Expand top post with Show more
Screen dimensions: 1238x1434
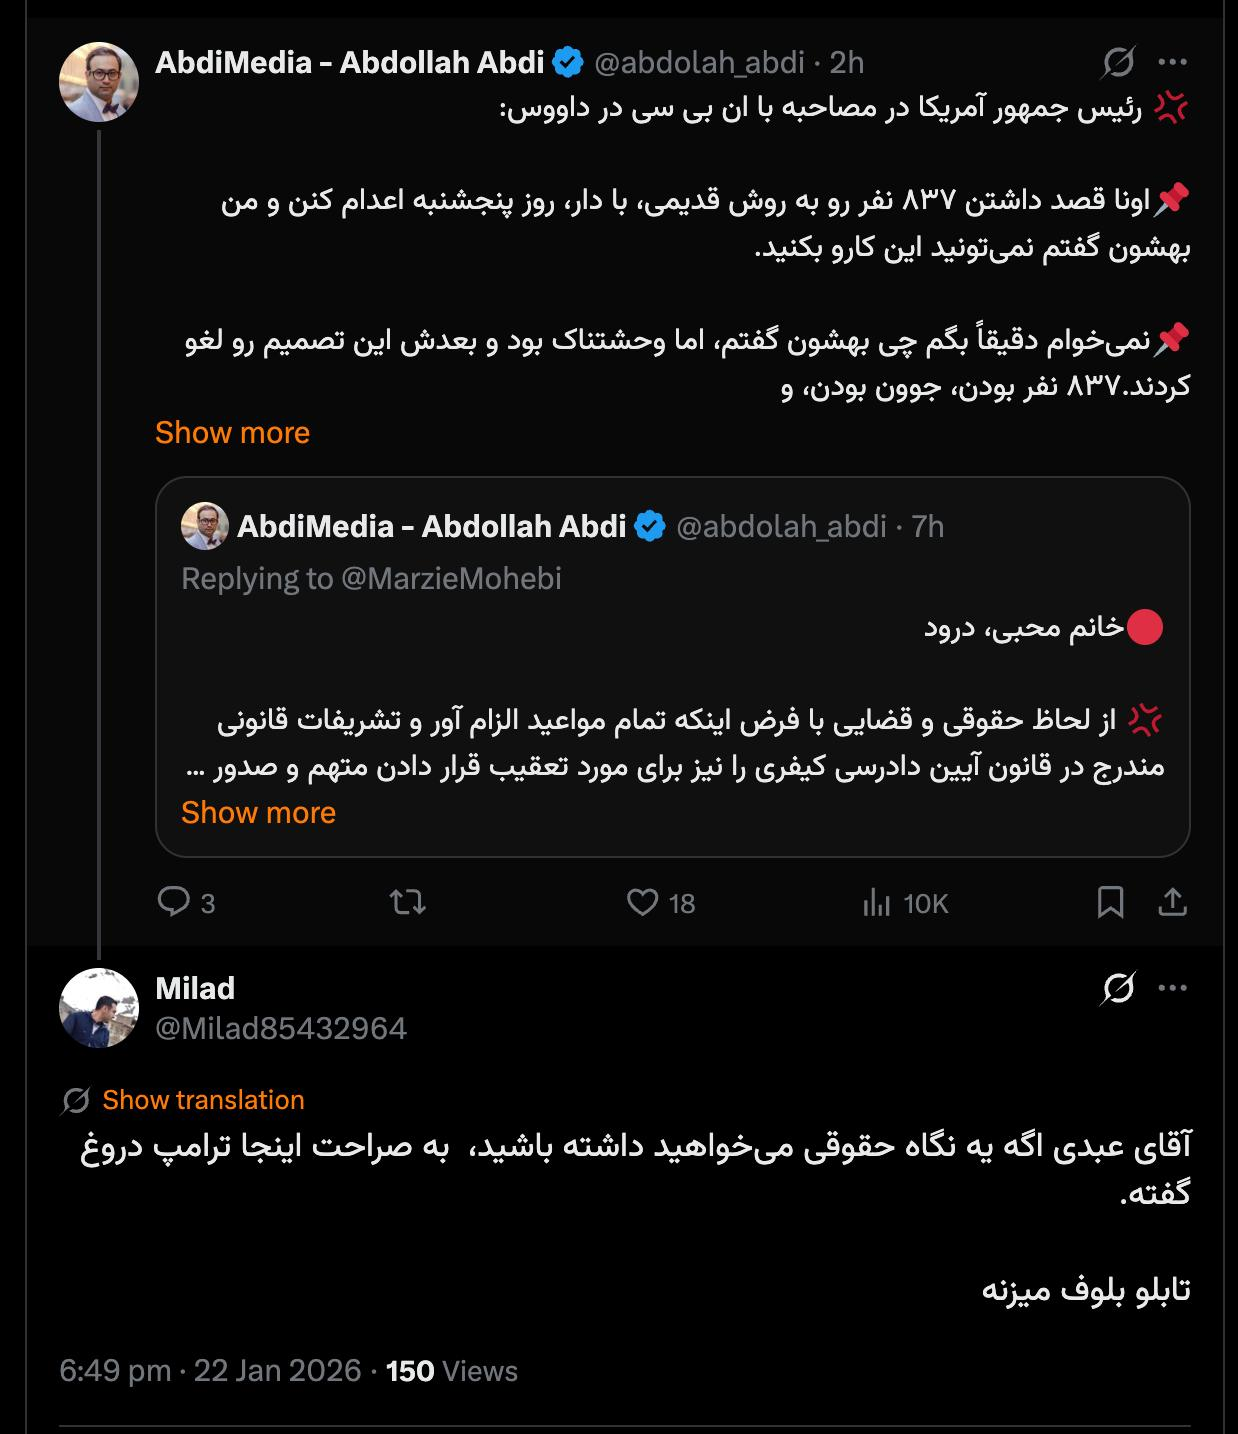coord(232,433)
